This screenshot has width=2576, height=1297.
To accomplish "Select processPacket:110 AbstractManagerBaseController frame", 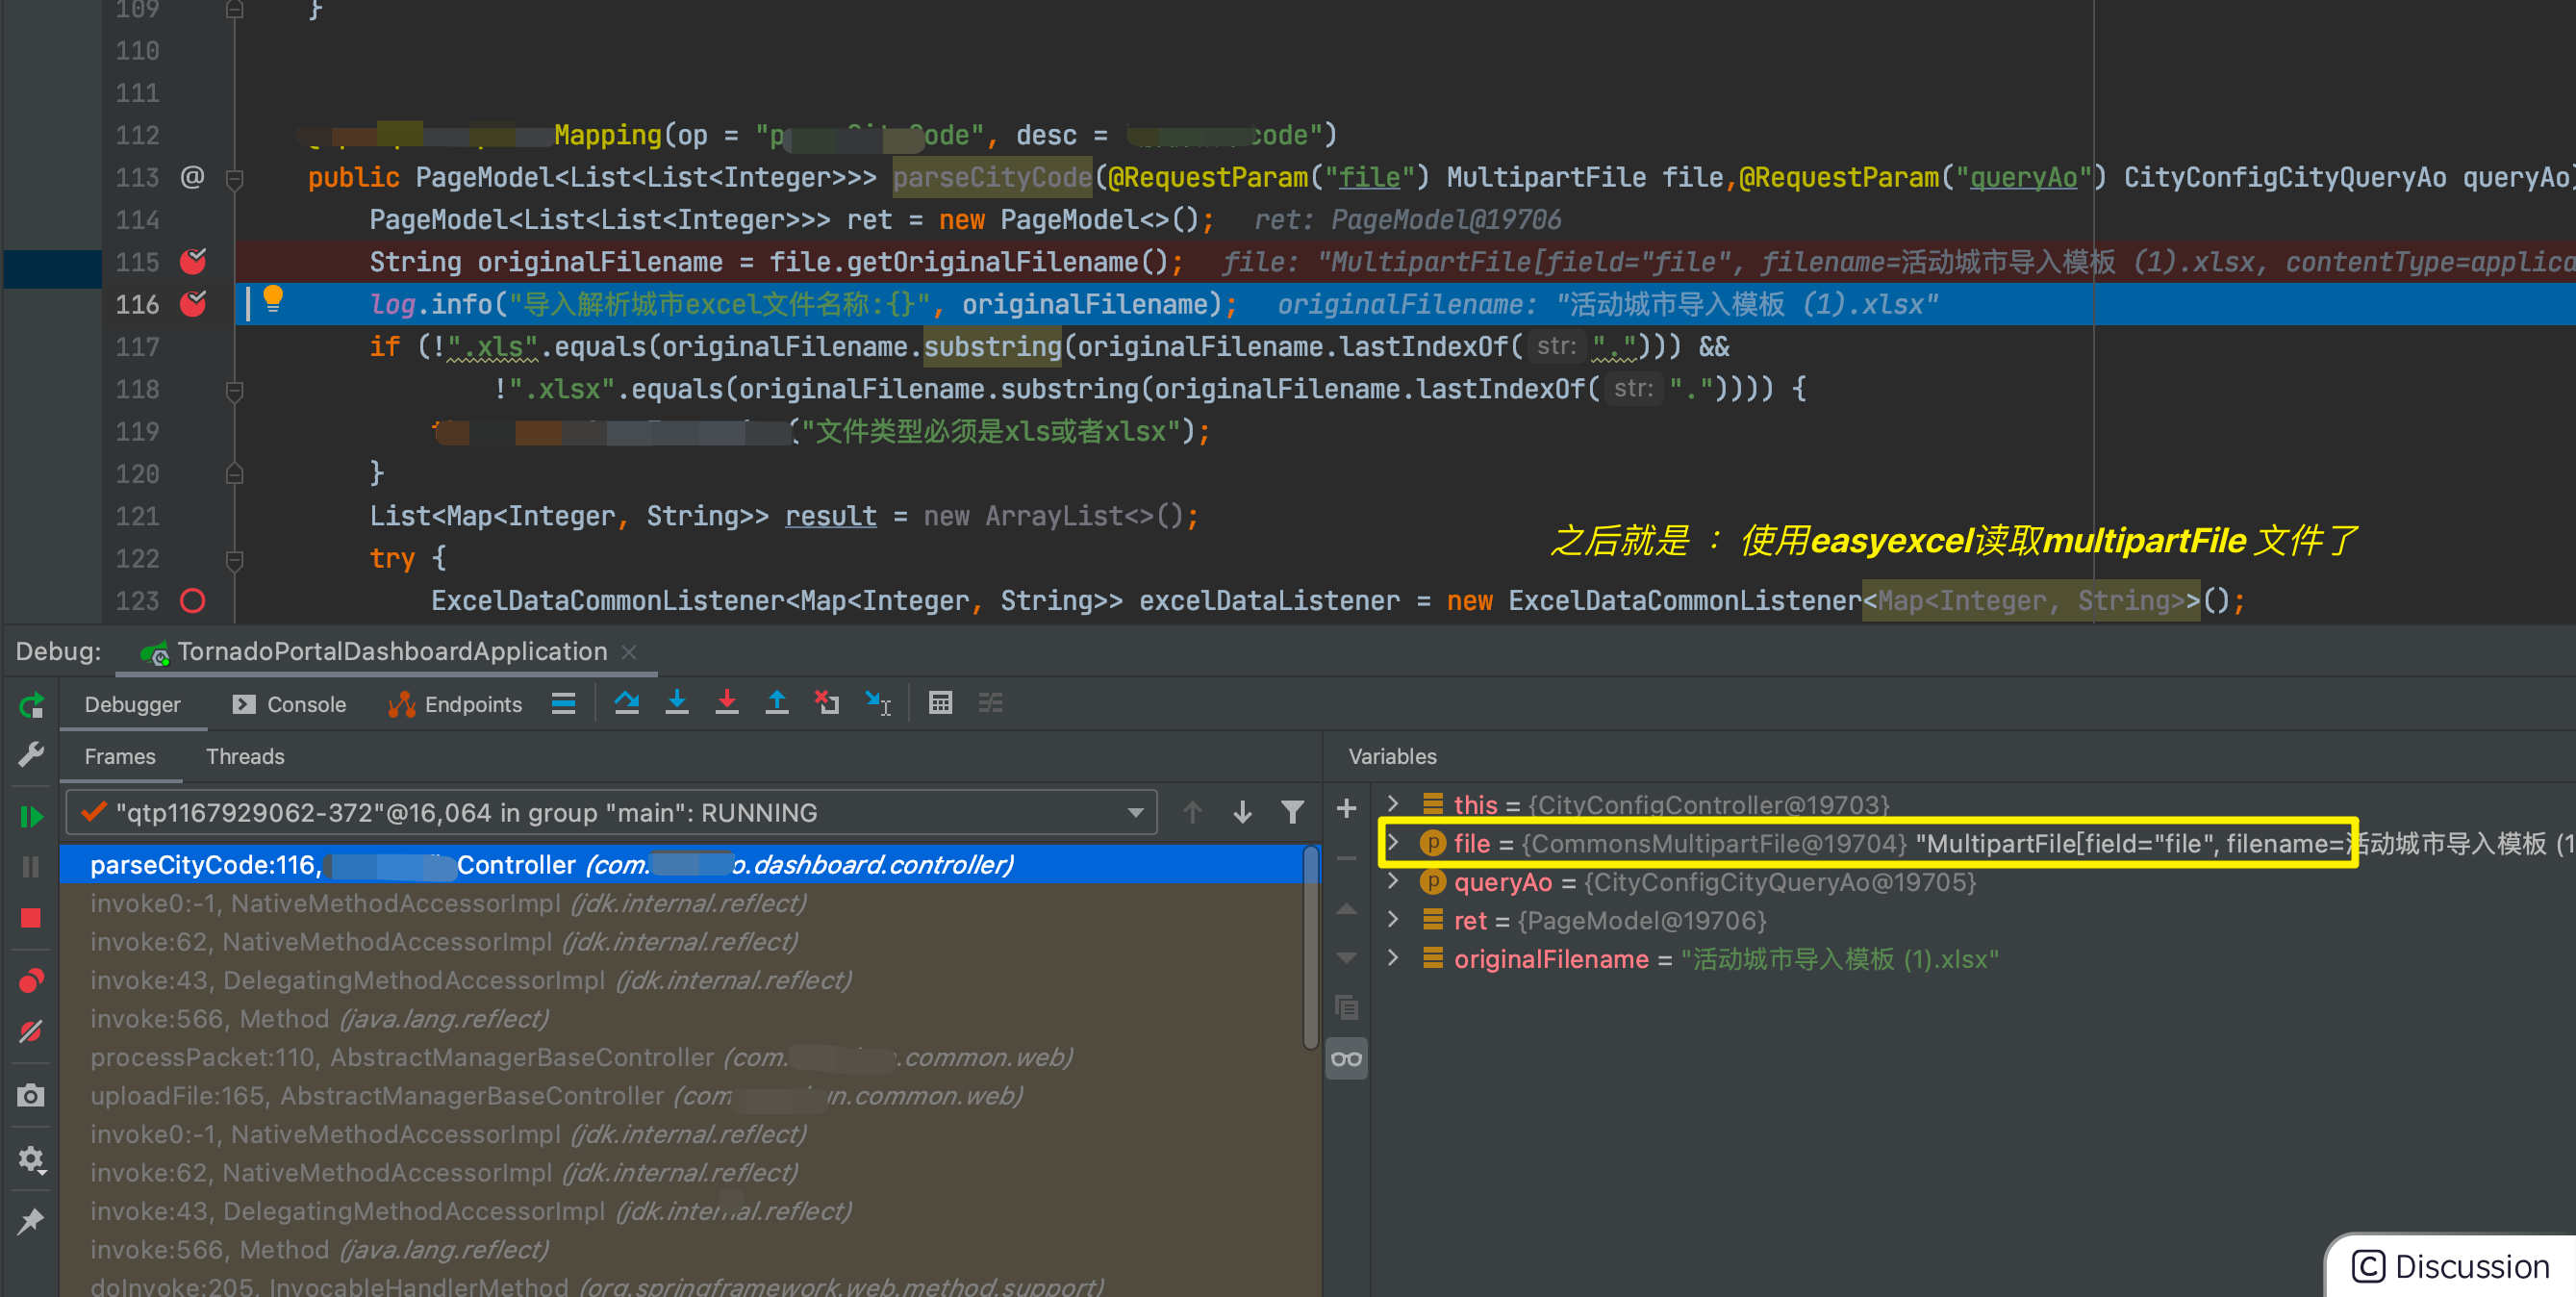I will pos(682,1057).
